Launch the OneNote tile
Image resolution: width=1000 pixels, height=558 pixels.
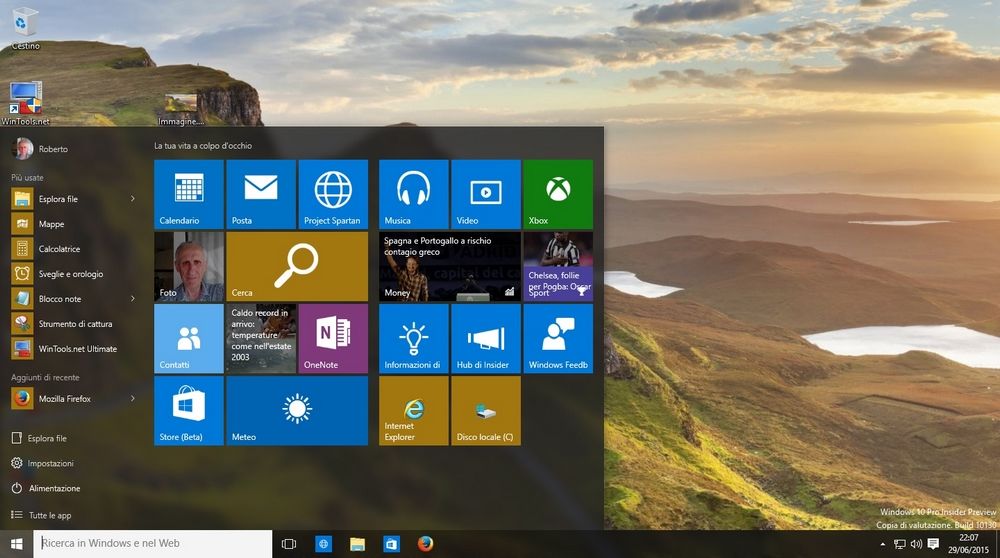click(333, 338)
